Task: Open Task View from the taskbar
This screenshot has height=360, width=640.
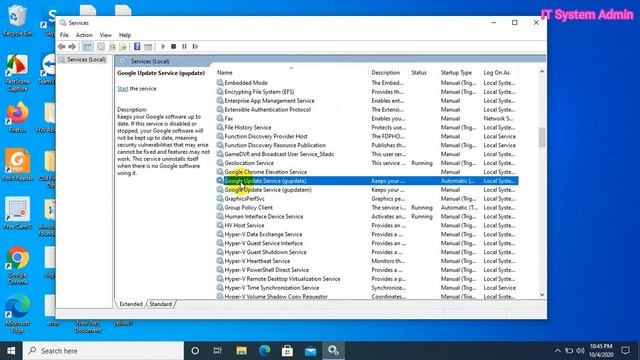Action: coord(218,351)
